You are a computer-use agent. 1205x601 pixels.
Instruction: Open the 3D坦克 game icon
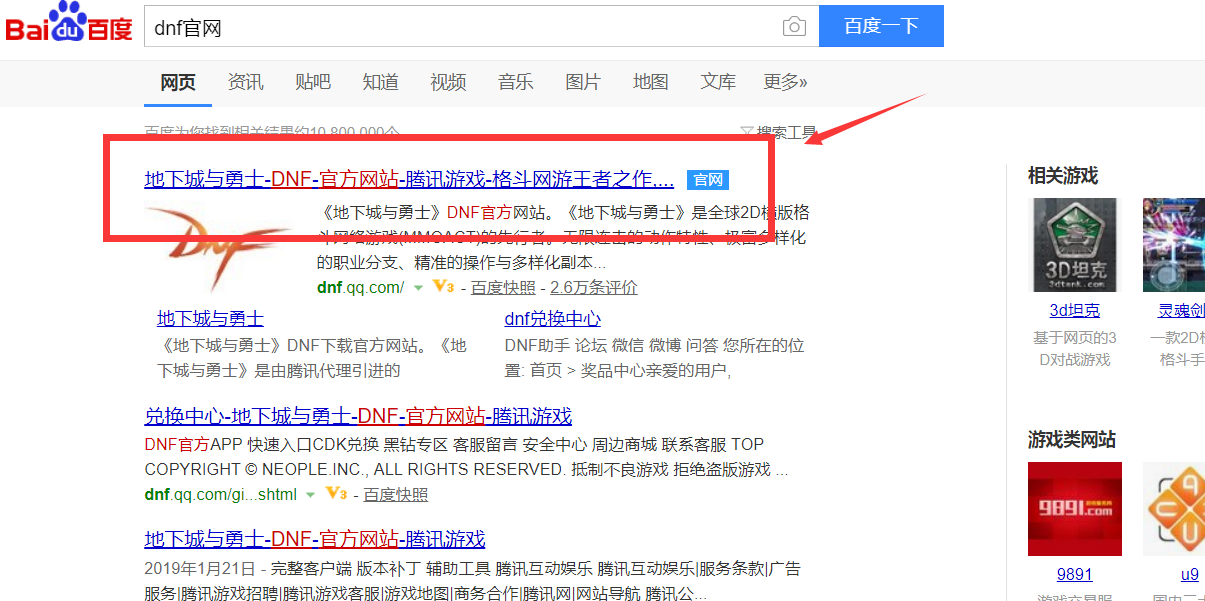coord(1075,245)
